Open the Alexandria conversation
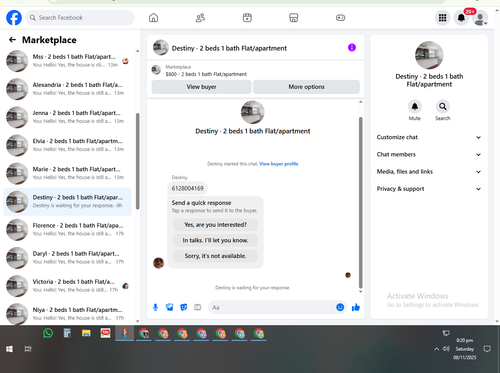 coord(67,89)
